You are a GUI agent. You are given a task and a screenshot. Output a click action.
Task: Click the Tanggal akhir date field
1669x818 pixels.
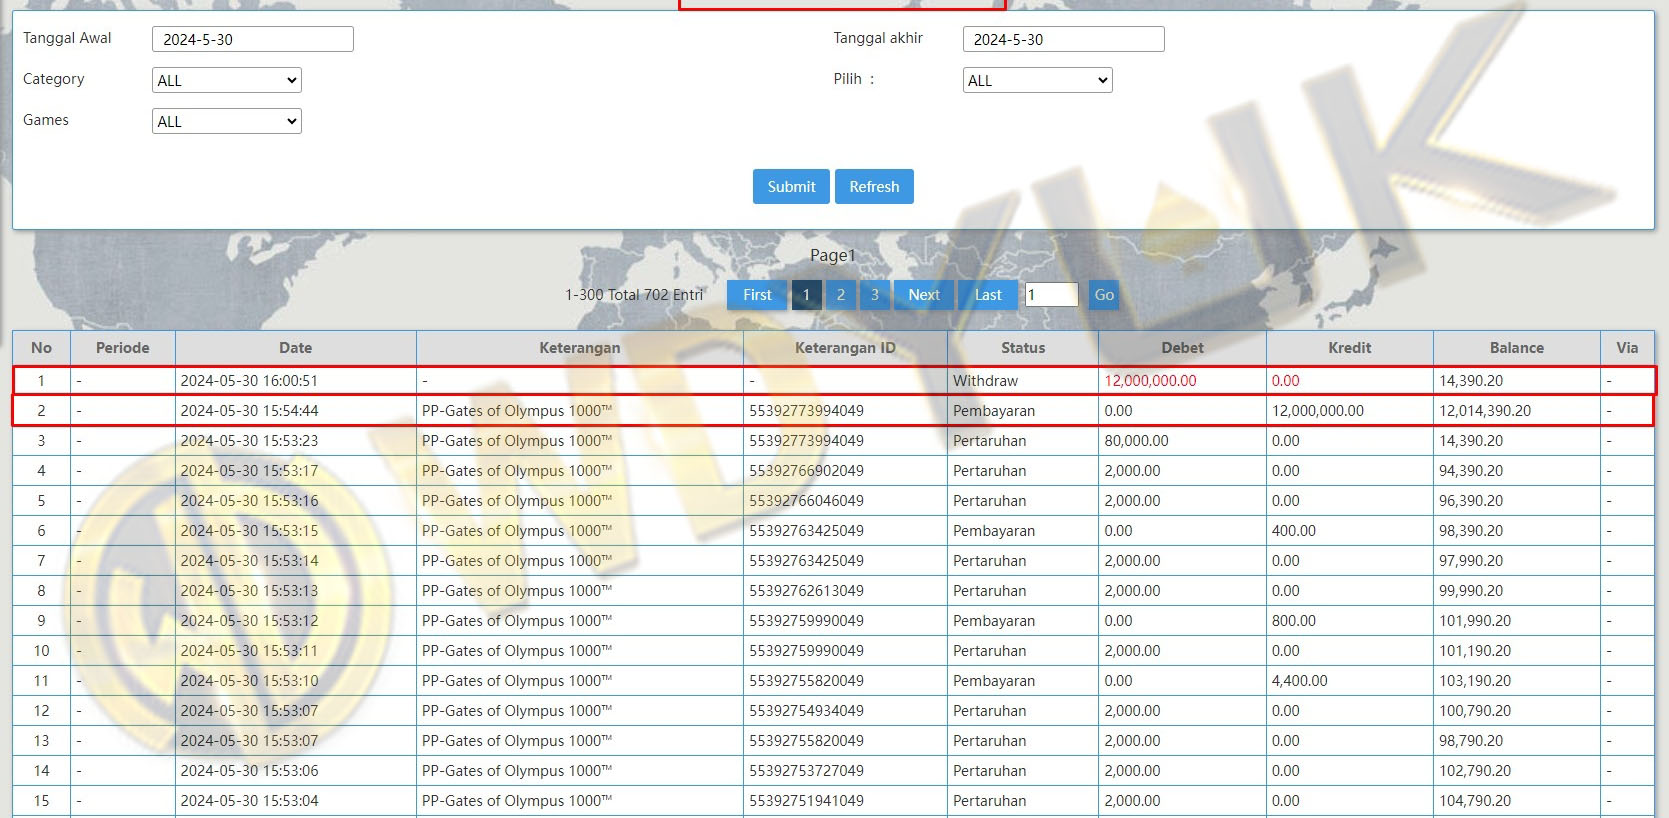pyautogui.click(x=1063, y=39)
